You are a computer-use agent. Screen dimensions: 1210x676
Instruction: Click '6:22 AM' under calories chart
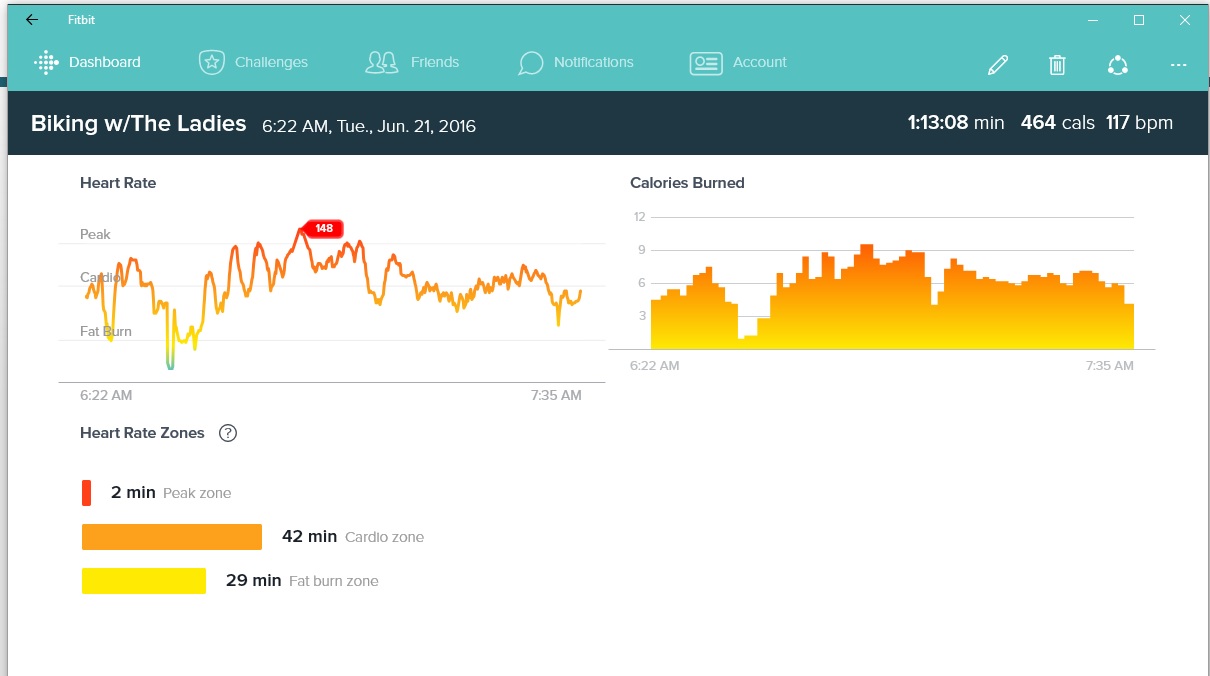coord(655,366)
